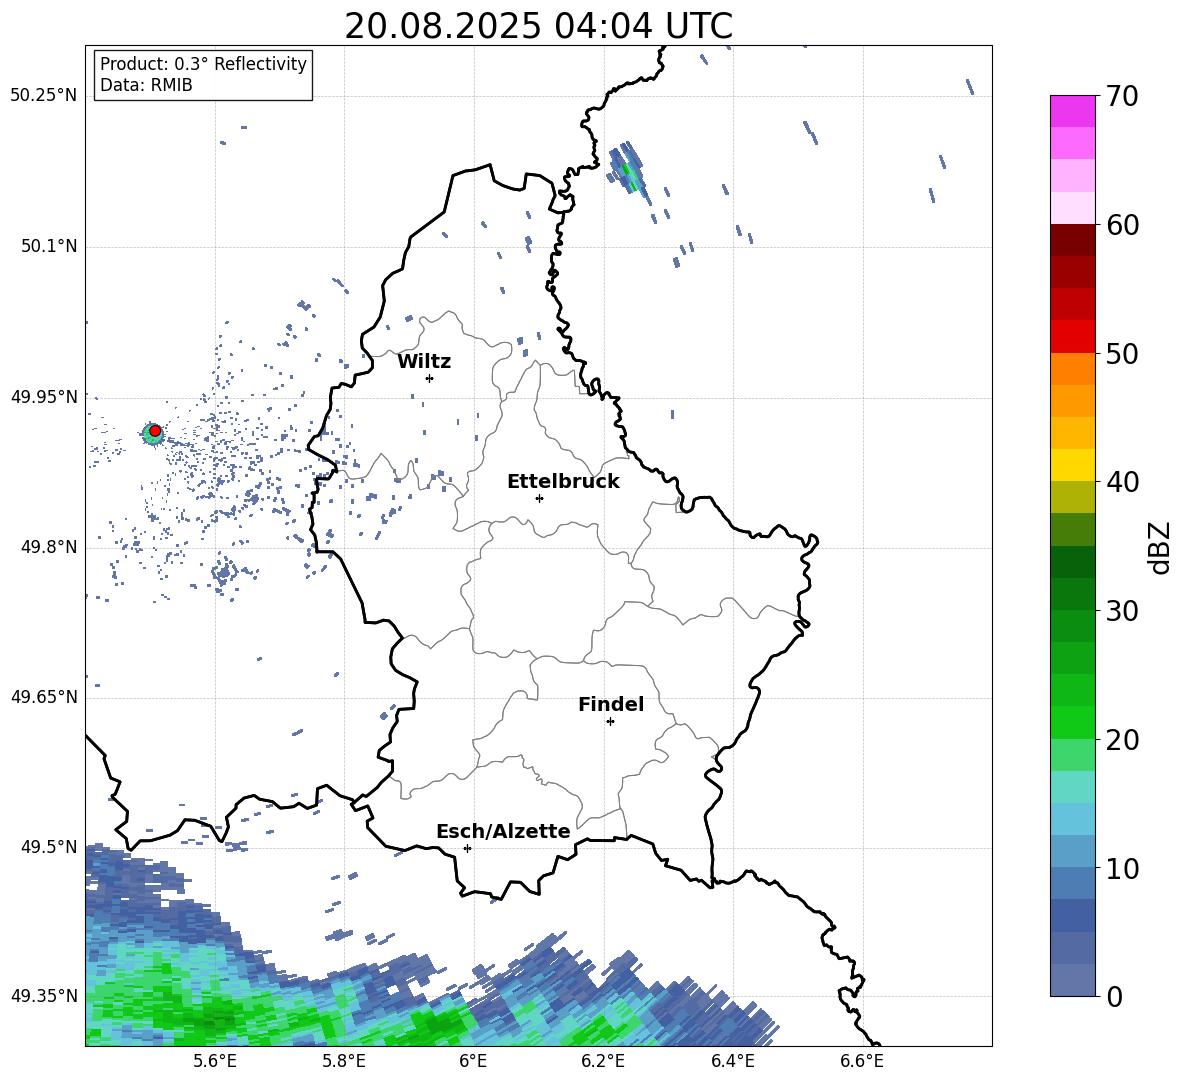Click the colorbar tick value 10
The width and height of the screenshot is (1184, 1081).
(x=1122, y=868)
